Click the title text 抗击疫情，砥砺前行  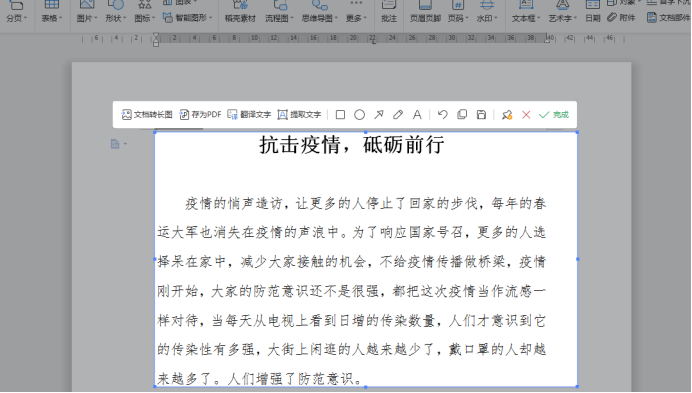coord(352,145)
